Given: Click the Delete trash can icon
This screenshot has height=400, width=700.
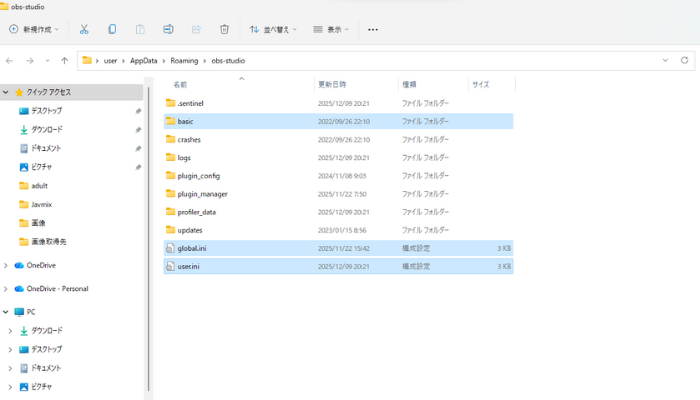Looking at the screenshot, I should 225,29.
